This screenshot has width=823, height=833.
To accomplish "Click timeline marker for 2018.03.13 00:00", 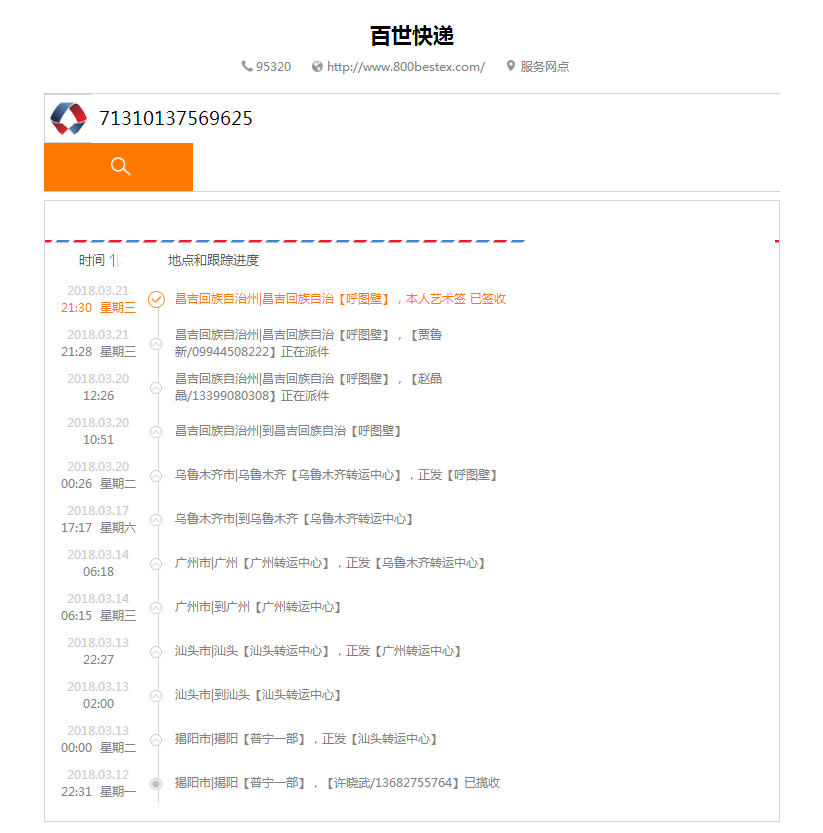I will tap(156, 740).
